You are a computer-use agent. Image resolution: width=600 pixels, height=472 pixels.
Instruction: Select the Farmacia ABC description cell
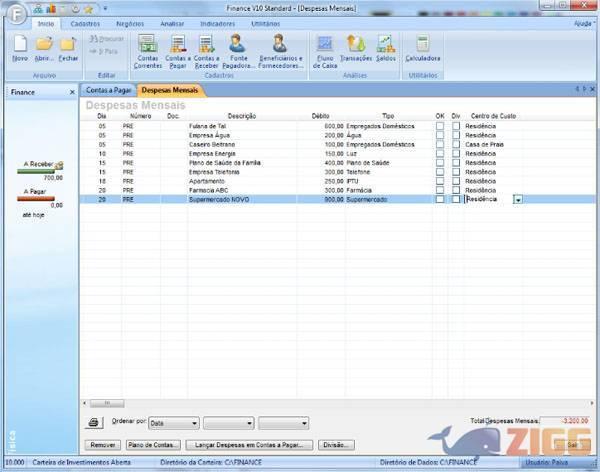point(242,190)
